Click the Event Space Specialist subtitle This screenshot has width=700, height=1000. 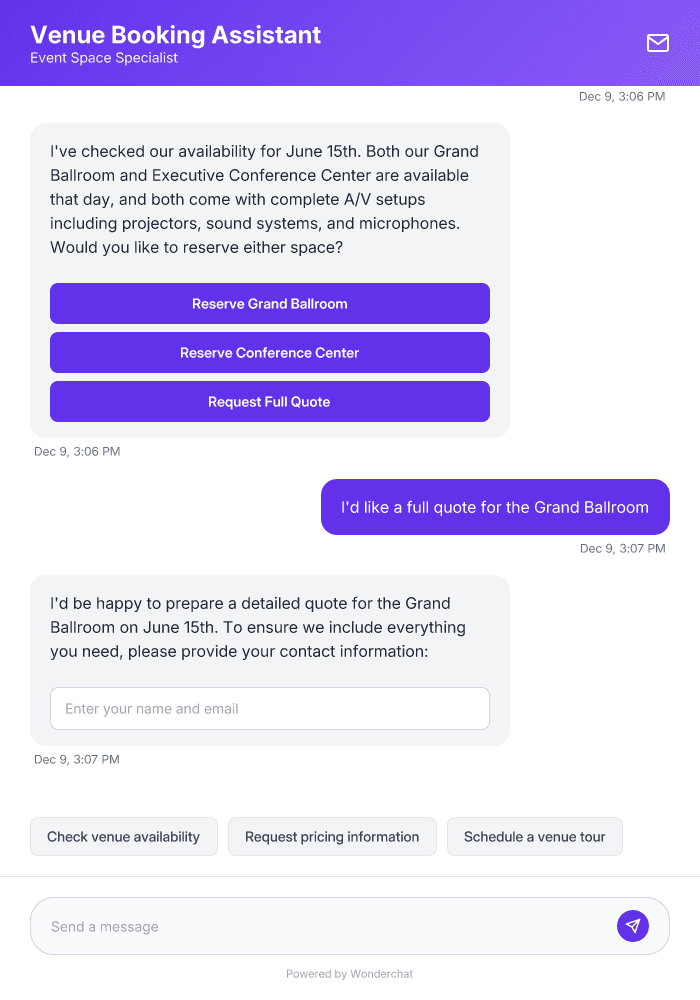104,58
